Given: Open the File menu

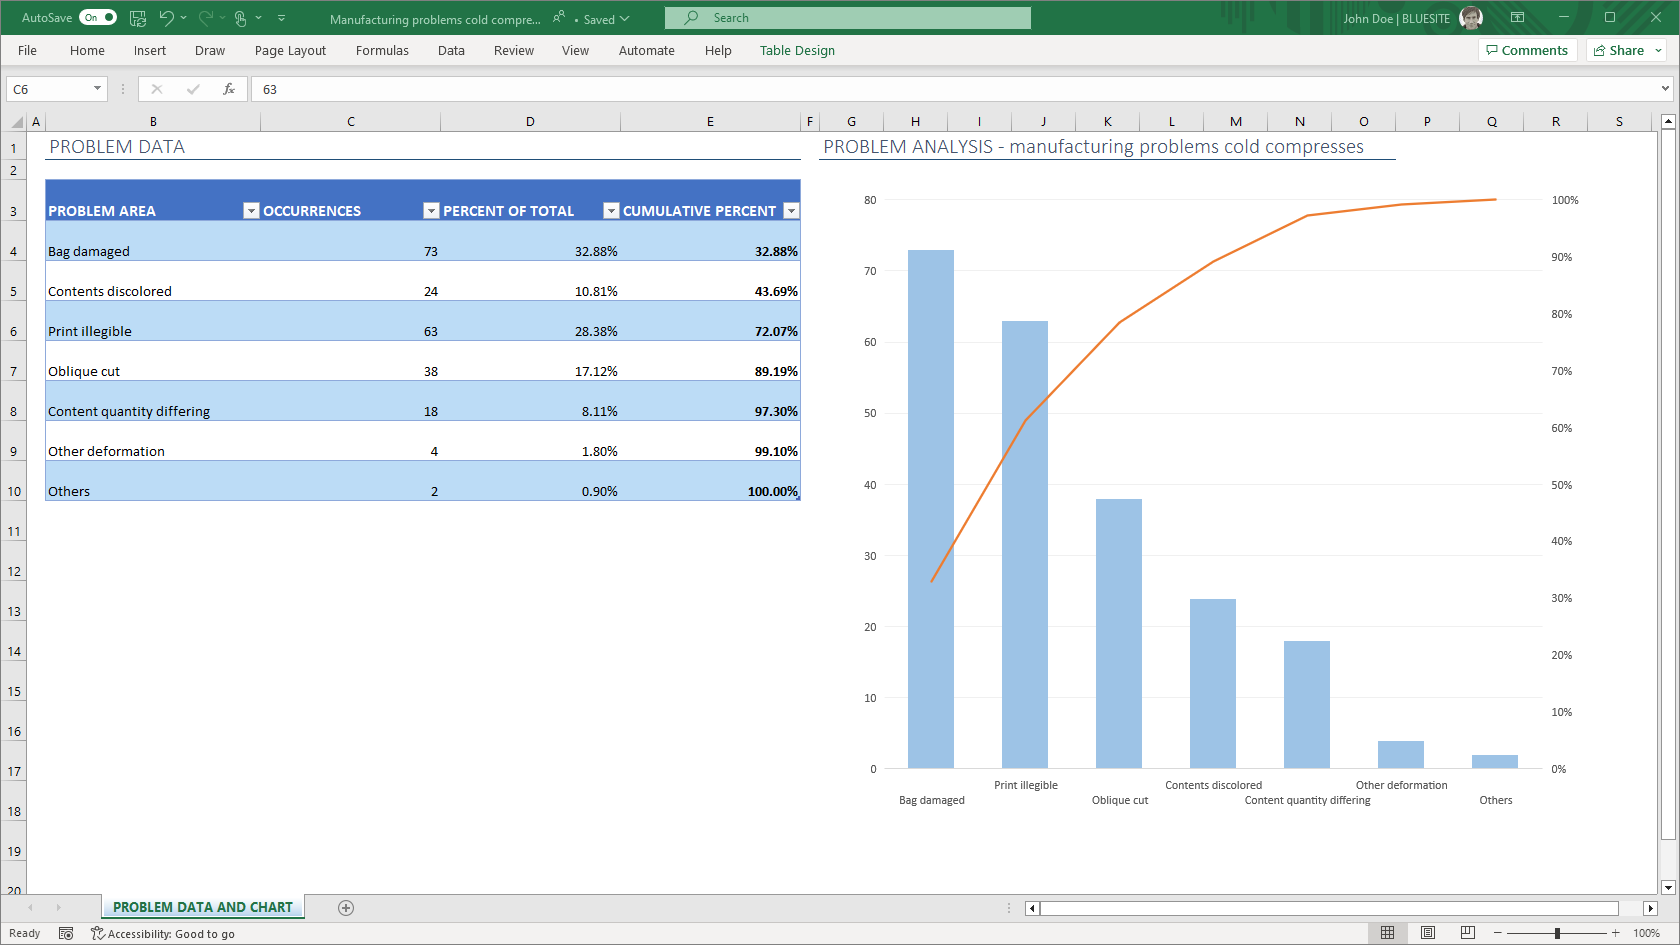Looking at the screenshot, I should [x=27, y=50].
